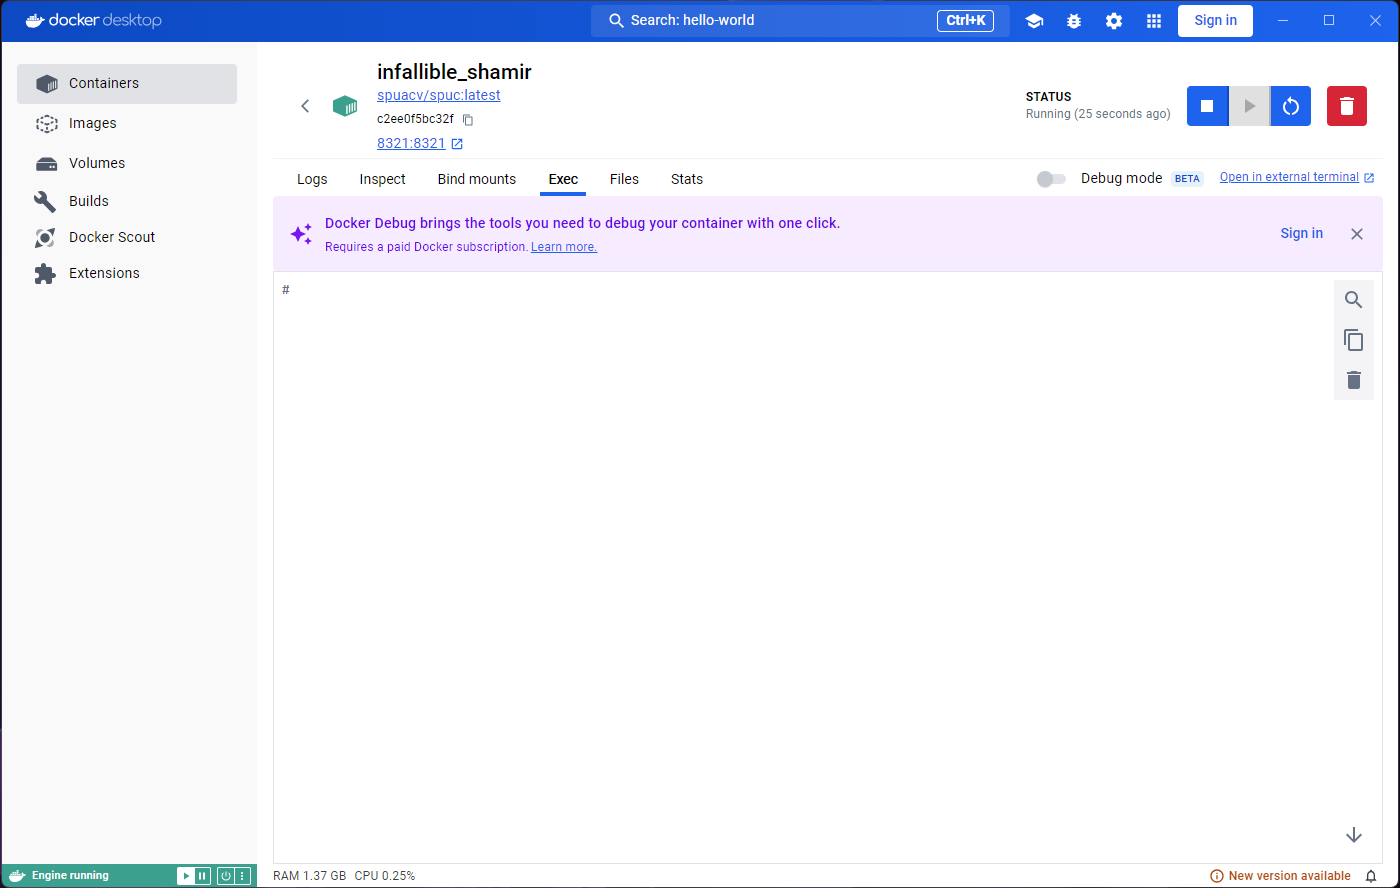The width and height of the screenshot is (1400, 888).
Task: Dismiss the Docker Debug banner
Action: pyautogui.click(x=1357, y=234)
